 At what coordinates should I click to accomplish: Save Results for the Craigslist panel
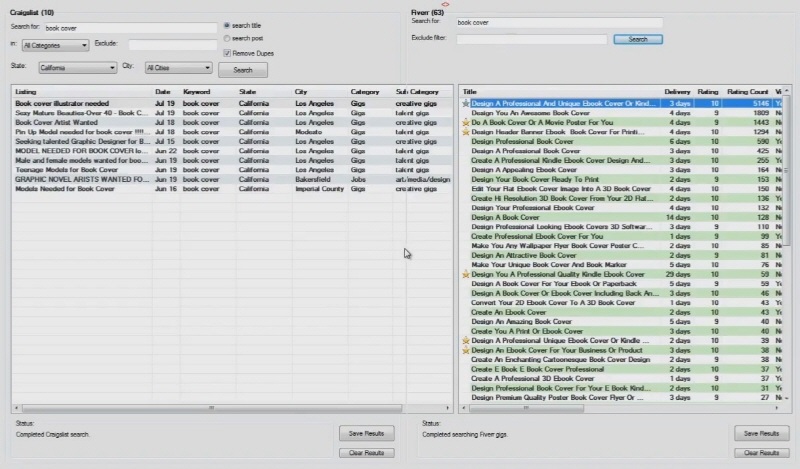pos(366,433)
